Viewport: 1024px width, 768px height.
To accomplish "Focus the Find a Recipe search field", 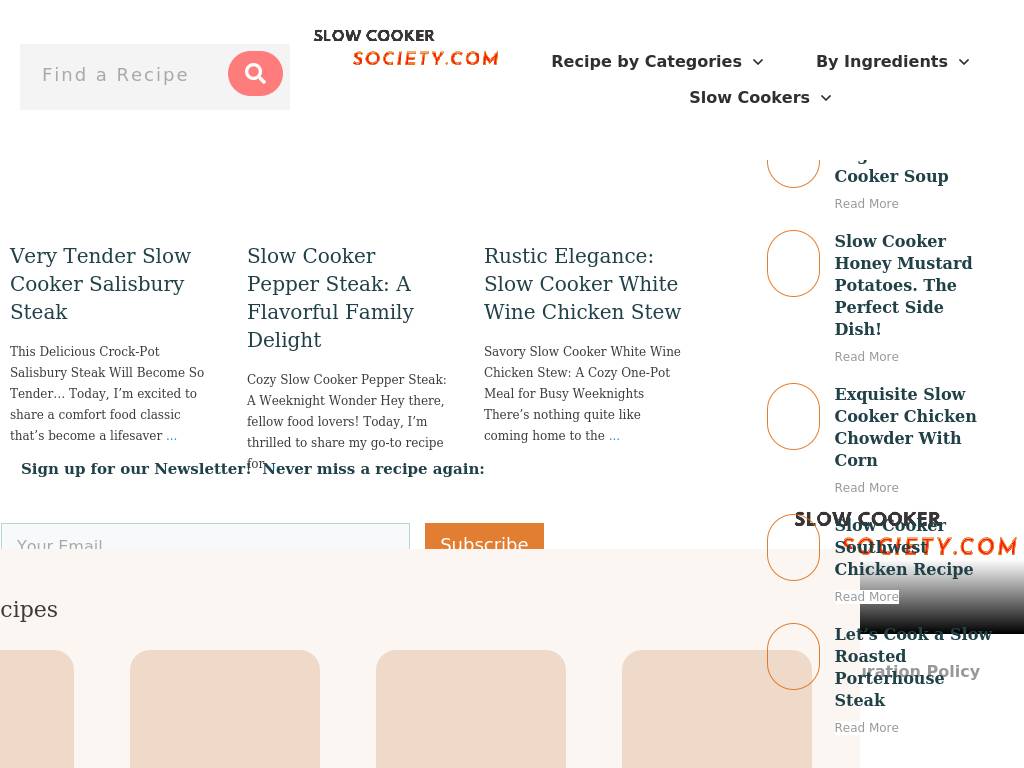I will [122, 75].
